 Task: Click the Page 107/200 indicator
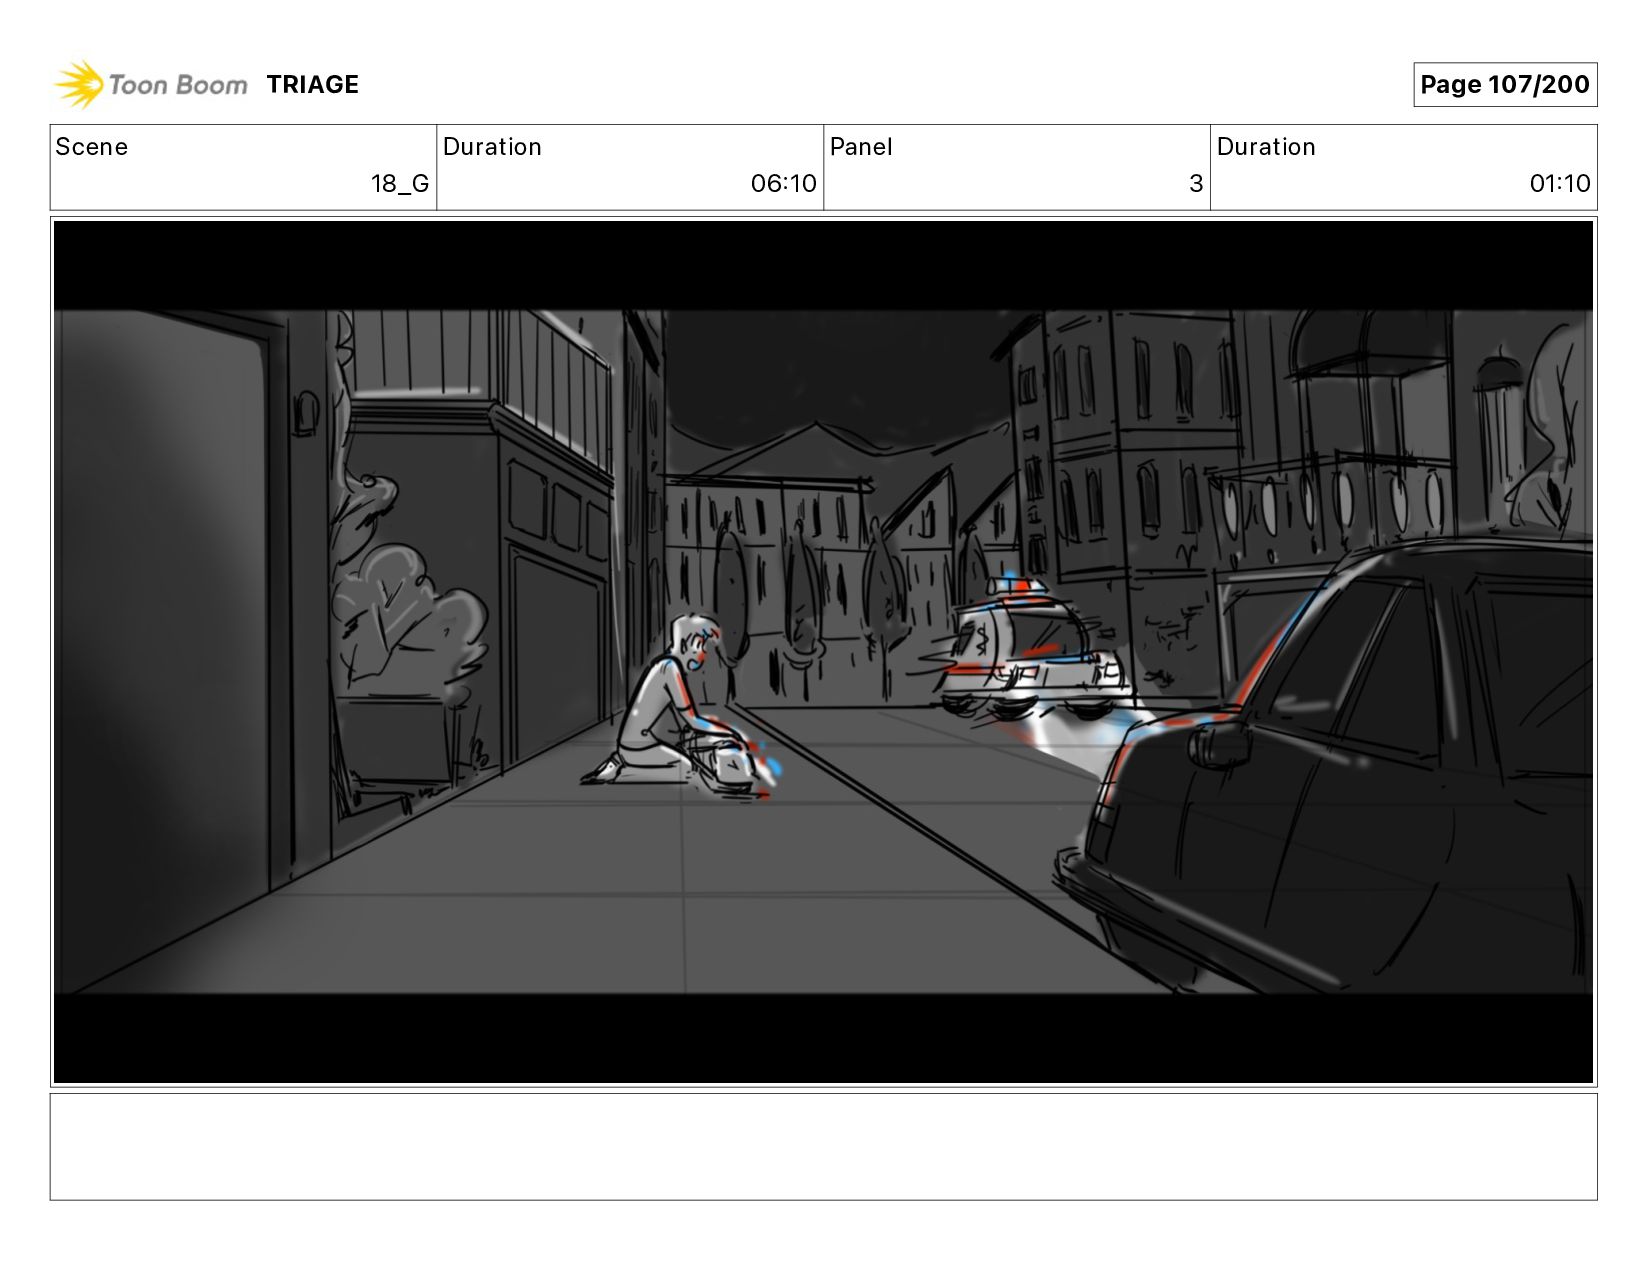click(x=1505, y=85)
